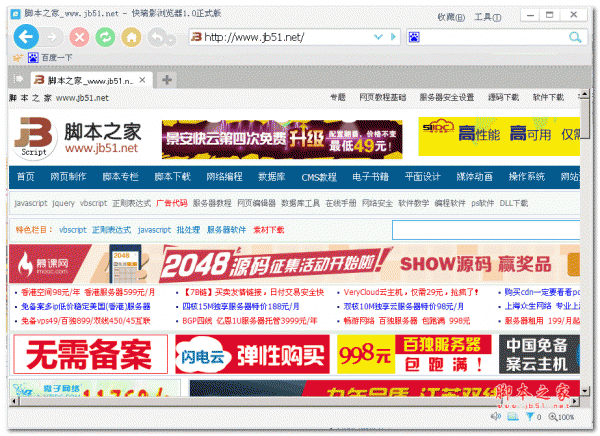Click the yellow 高性能 高可用 banner ad
600x436 pixels.
pos(499,136)
